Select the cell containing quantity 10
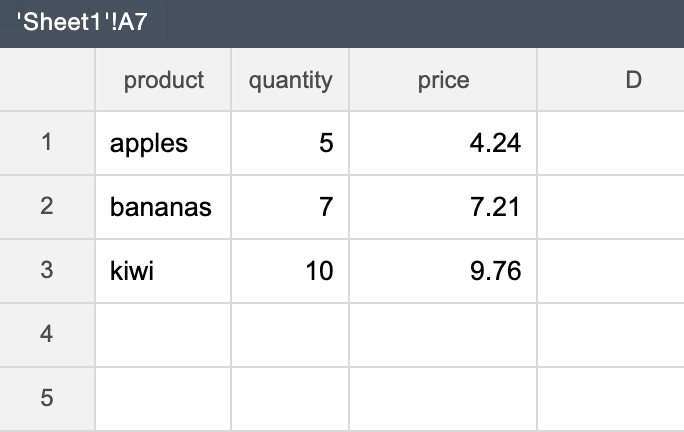Image resolution: width=684 pixels, height=432 pixels. [x=290, y=271]
